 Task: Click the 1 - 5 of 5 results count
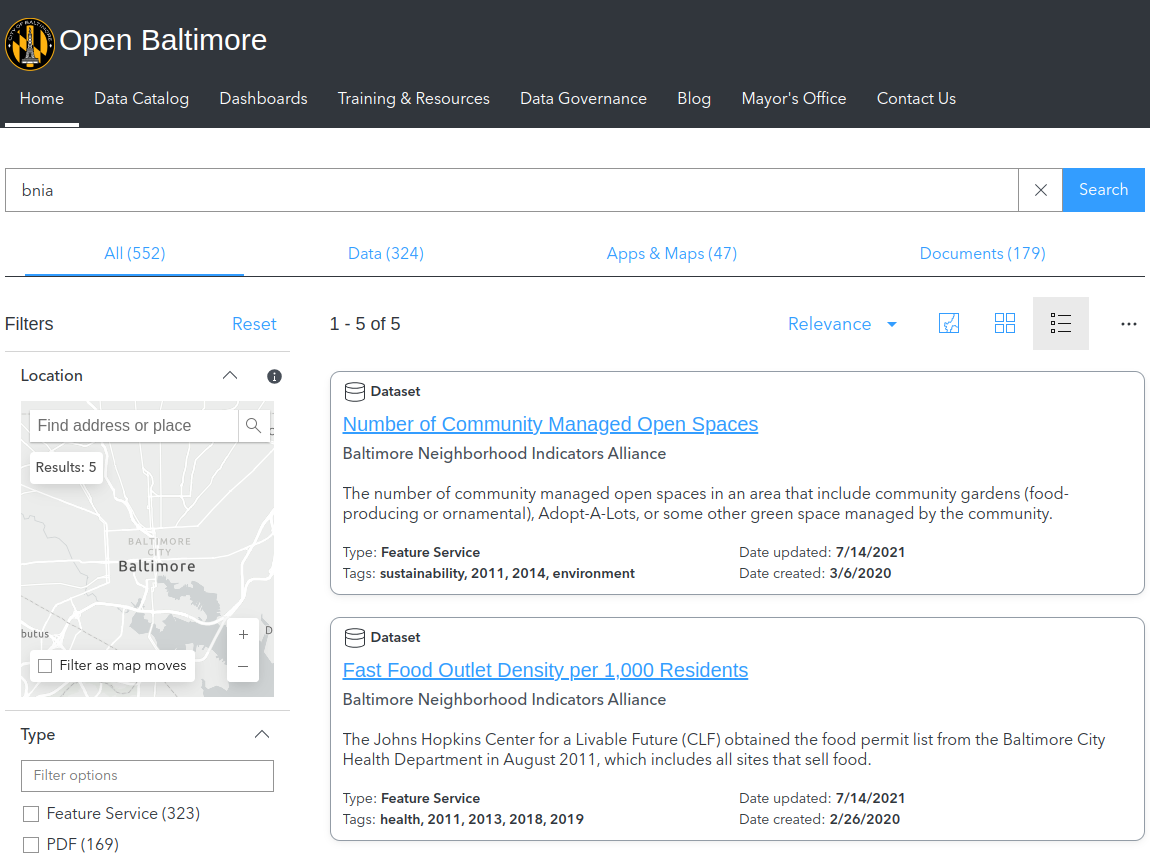365,324
